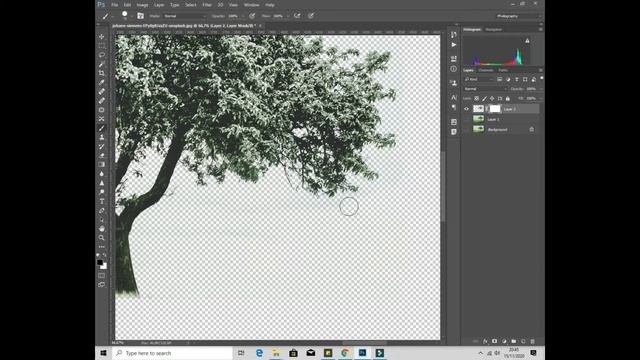Open the Info panel icon

click(454, 69)
